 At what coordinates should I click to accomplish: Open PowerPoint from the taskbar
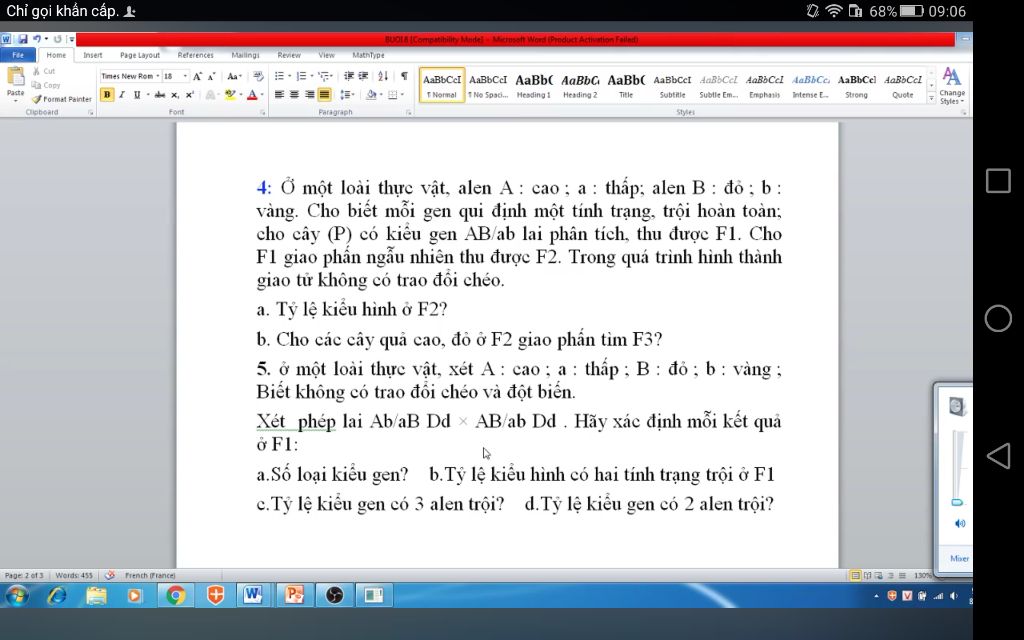click(294, 595)
